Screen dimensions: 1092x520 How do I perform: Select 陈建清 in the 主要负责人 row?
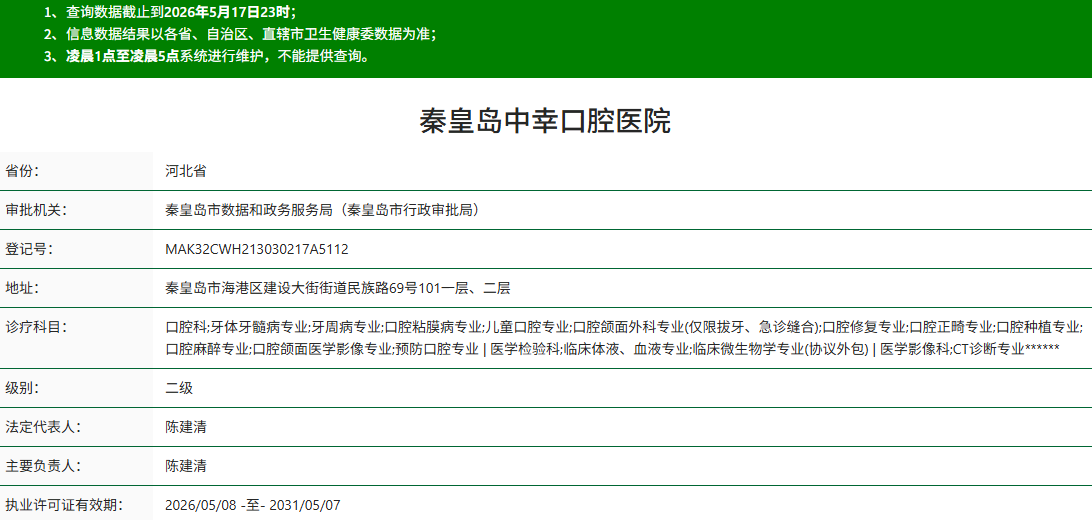[185, 466]
